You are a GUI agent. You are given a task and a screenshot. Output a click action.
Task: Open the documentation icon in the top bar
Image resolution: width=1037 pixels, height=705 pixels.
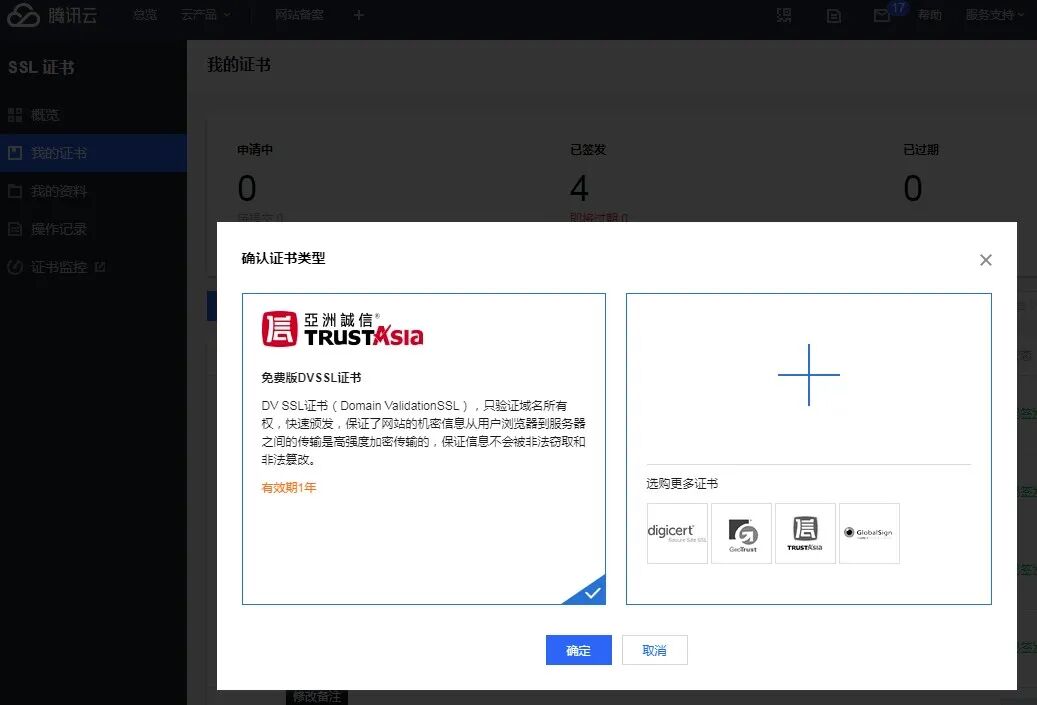coord(834,15)
